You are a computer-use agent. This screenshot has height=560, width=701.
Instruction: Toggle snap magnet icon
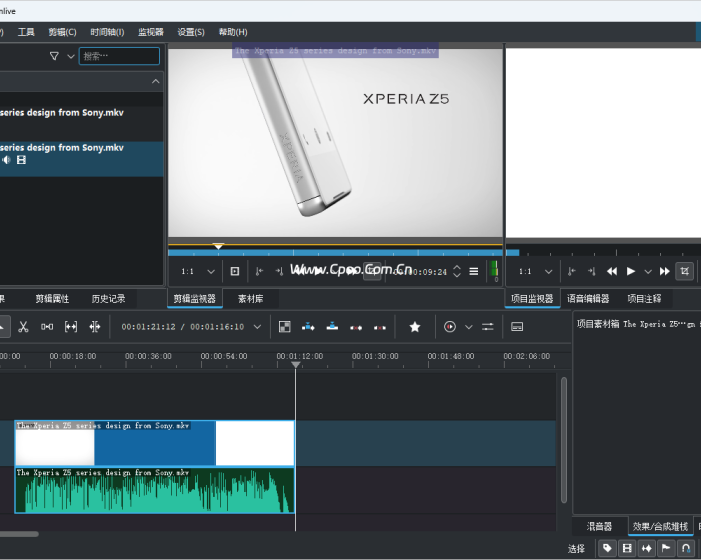[686, 547]
